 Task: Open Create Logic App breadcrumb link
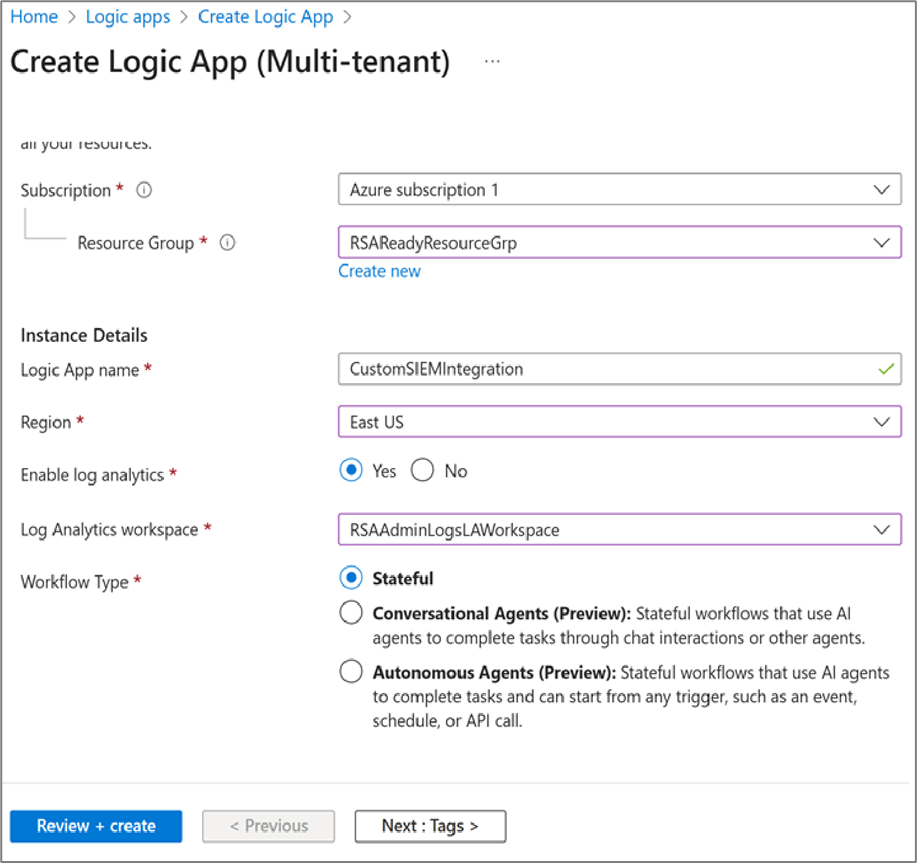265,17
